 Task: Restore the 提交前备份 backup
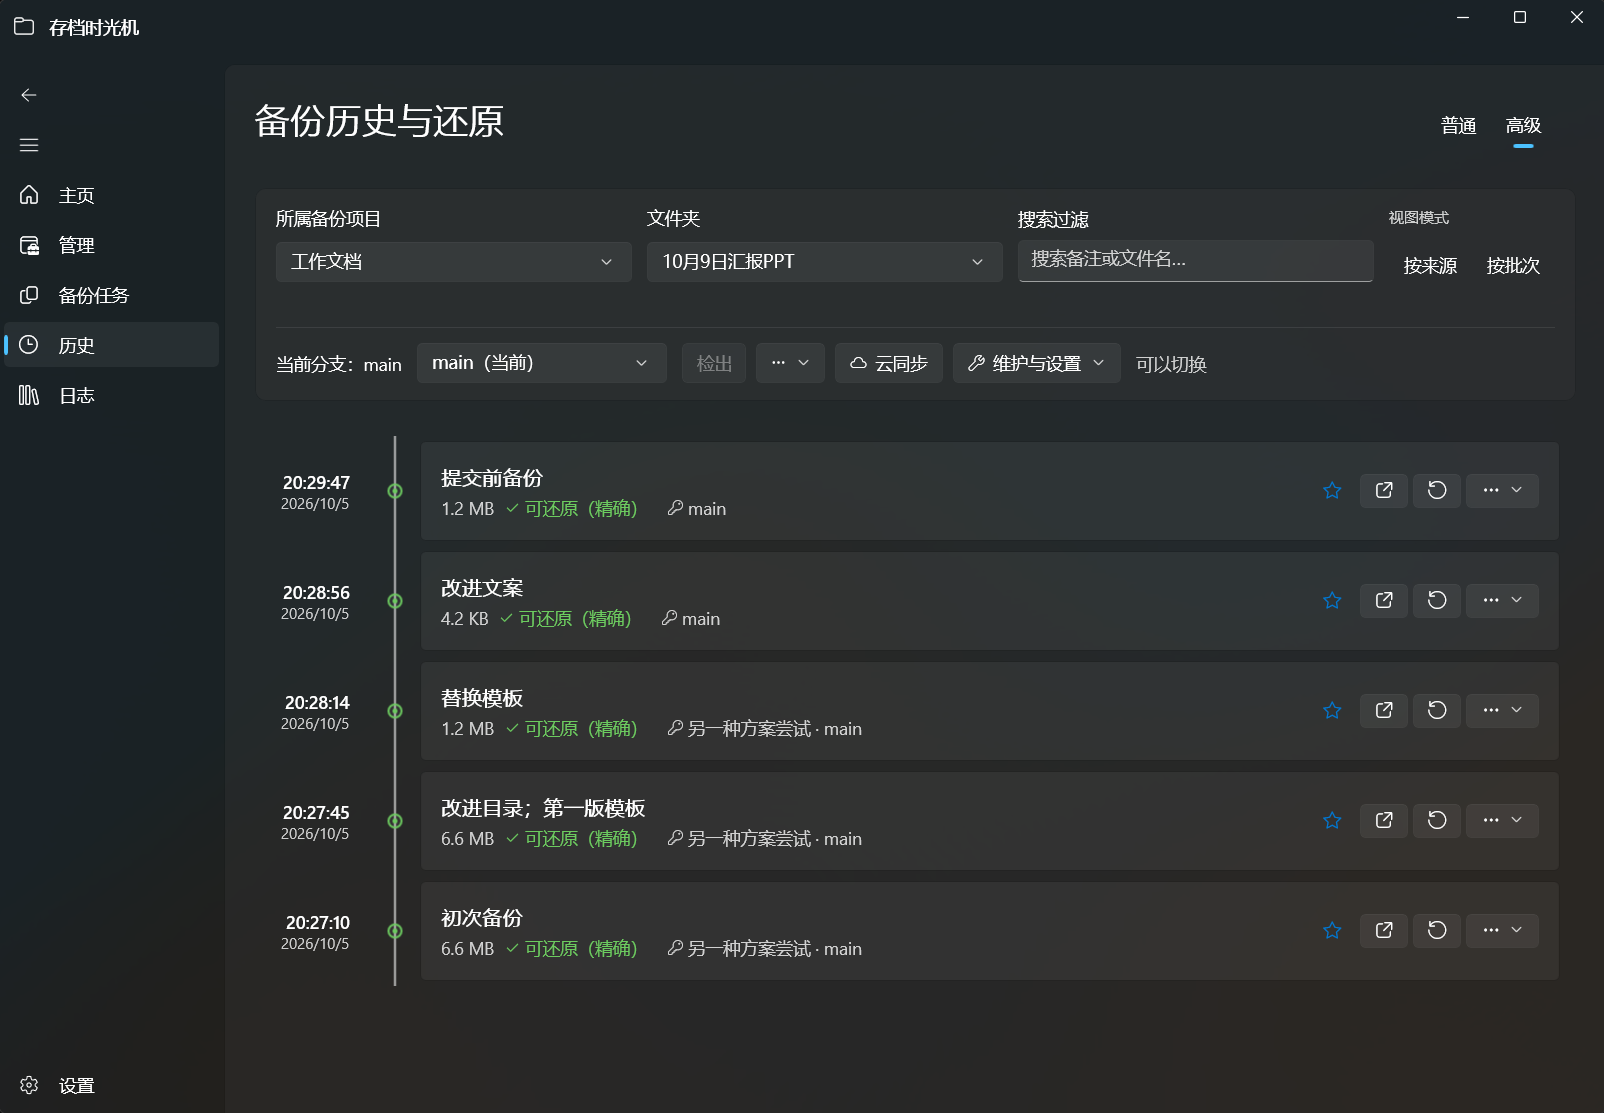pyautogui.click(x=1437, y=490)
